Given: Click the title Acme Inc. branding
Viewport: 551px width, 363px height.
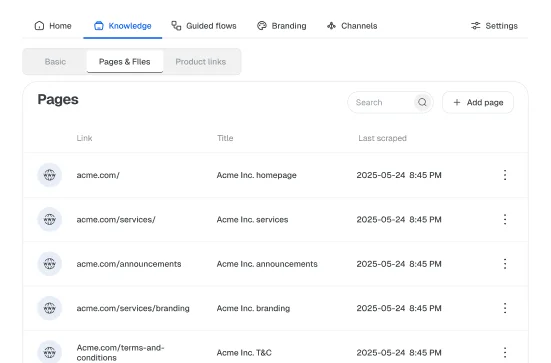Looking at the screenshot, I should [253, 308].
